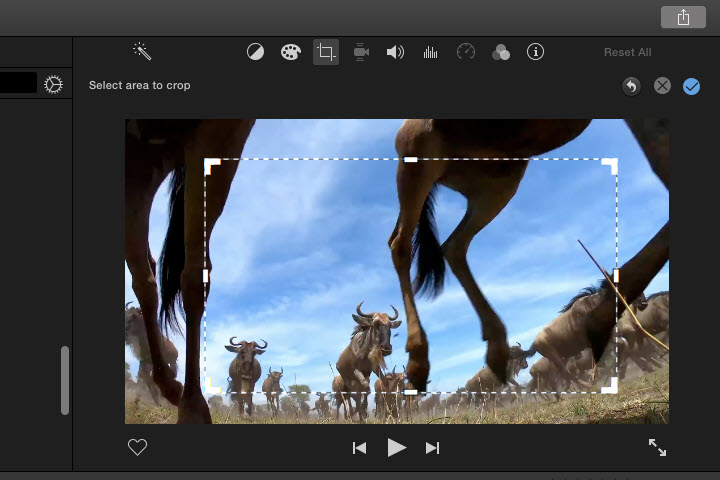Open noise reduction and equalizer tool

click(x=430, y=52)
